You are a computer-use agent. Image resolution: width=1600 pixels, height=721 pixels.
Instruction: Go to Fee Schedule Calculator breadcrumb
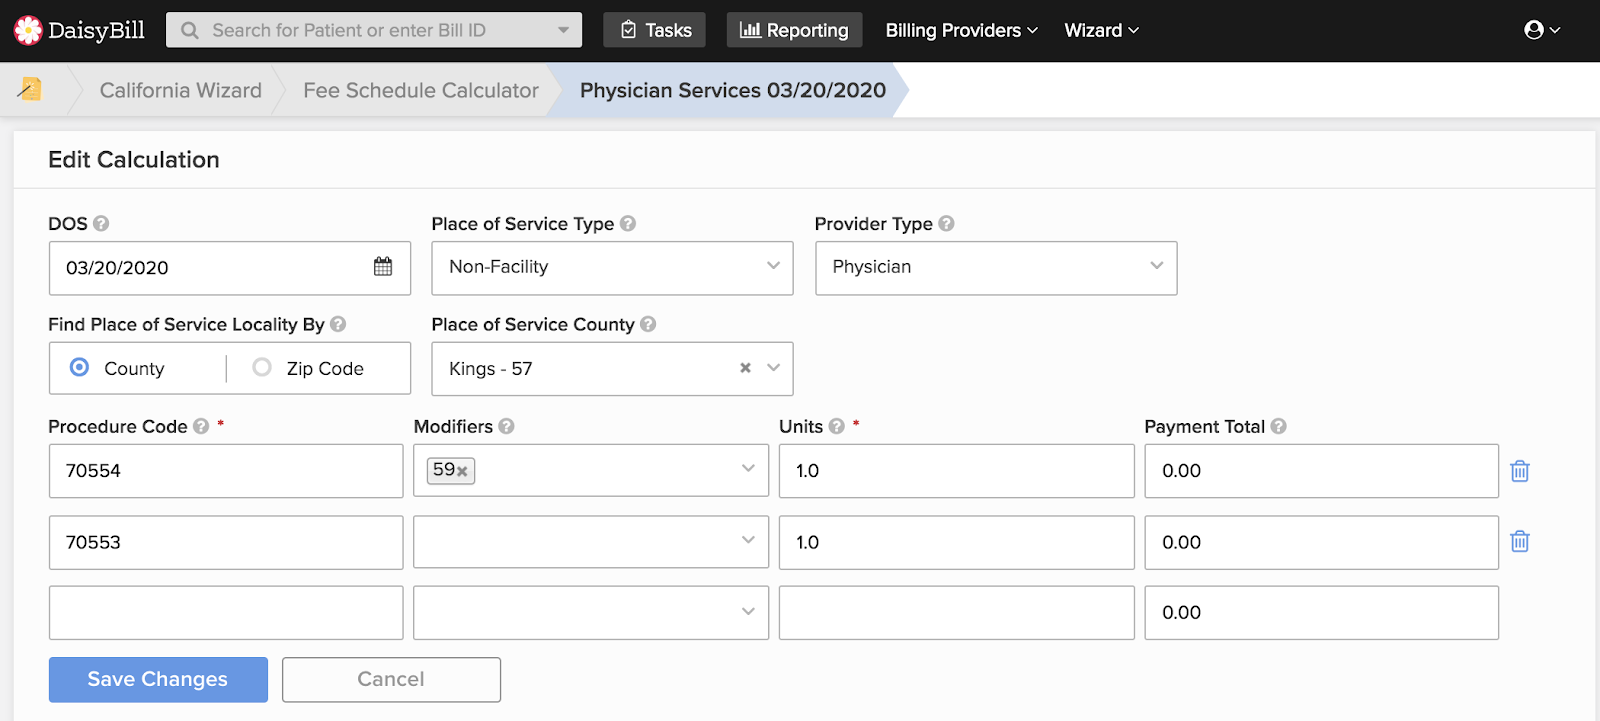tap(421, 90)
